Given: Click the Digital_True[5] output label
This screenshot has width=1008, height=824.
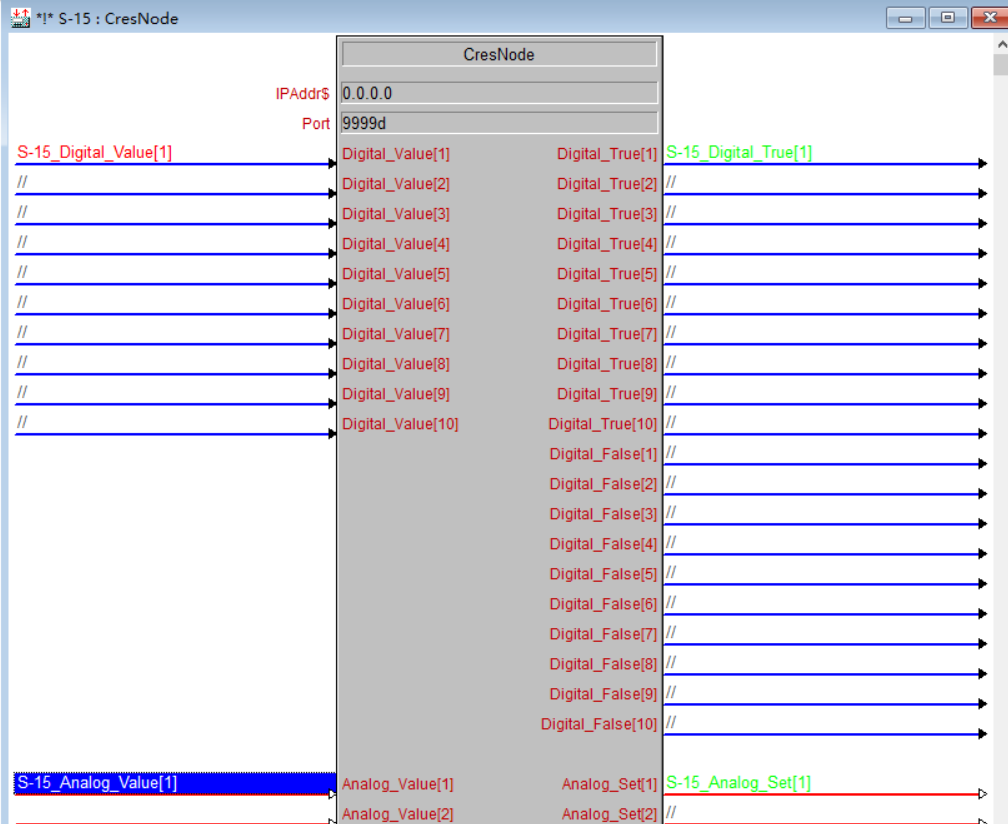Looking at the screenshot, I should [x=607, y=274].
